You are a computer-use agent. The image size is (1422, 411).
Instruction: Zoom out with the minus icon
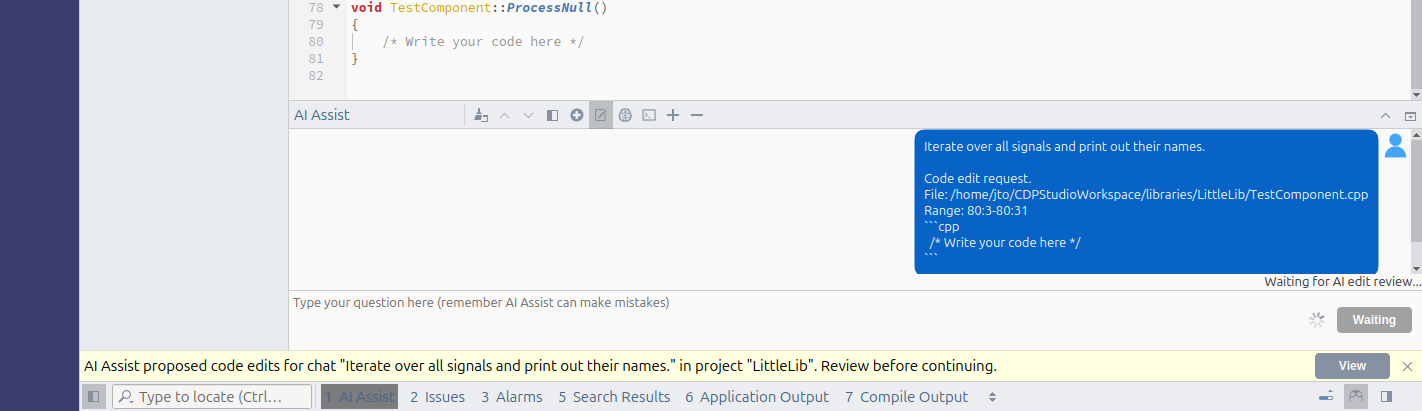pos(697,115)
